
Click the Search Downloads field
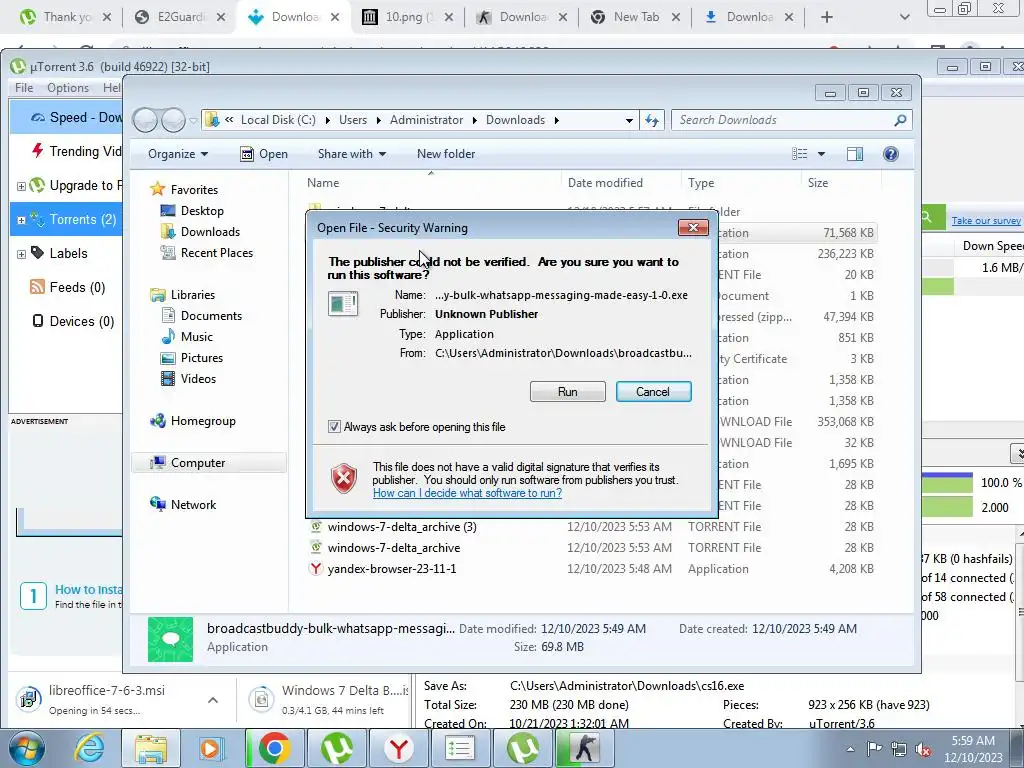(x=784, y=120)
